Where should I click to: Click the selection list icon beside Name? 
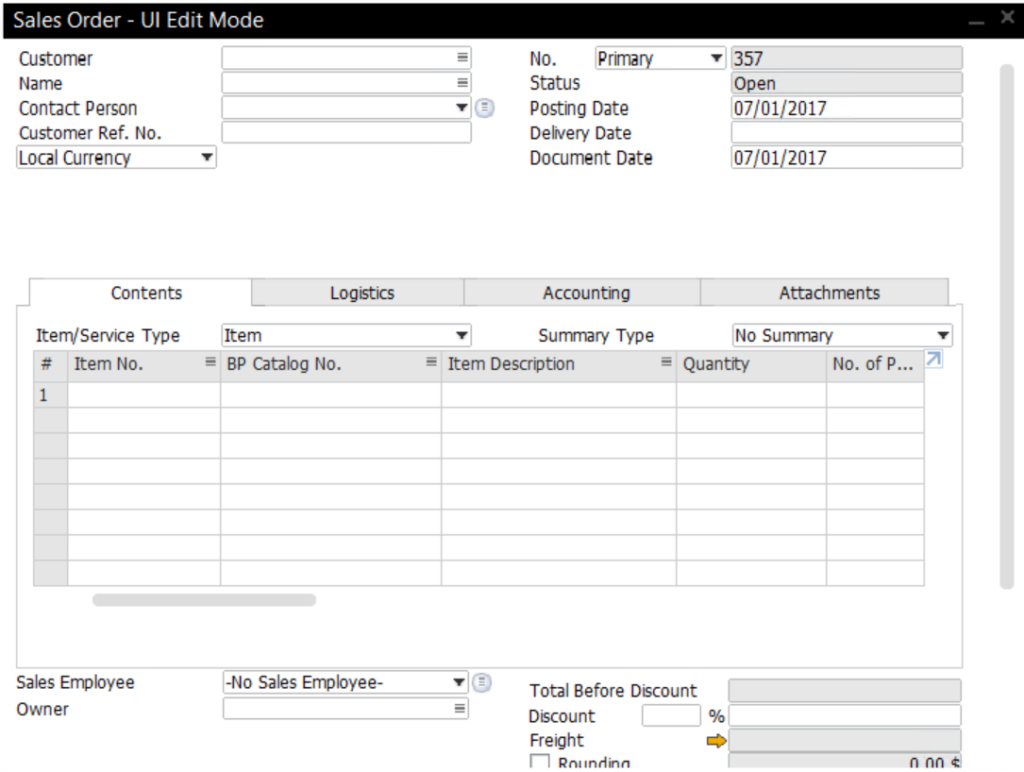[461, 83]
